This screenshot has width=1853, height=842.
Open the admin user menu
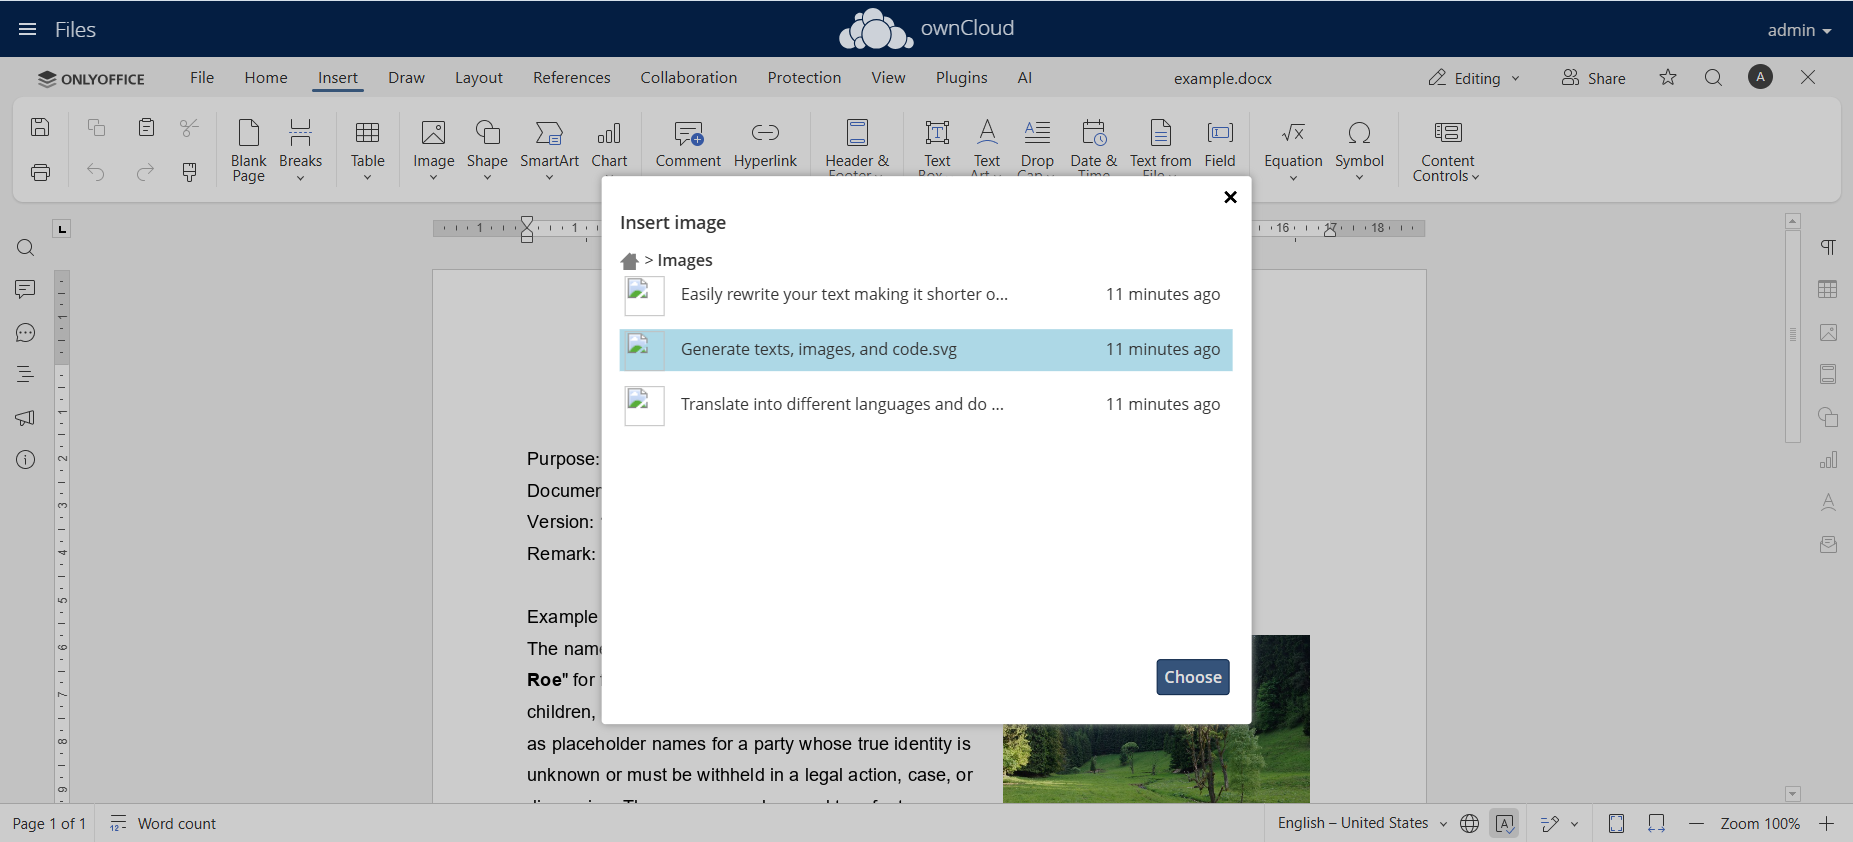pos(1799,30)
